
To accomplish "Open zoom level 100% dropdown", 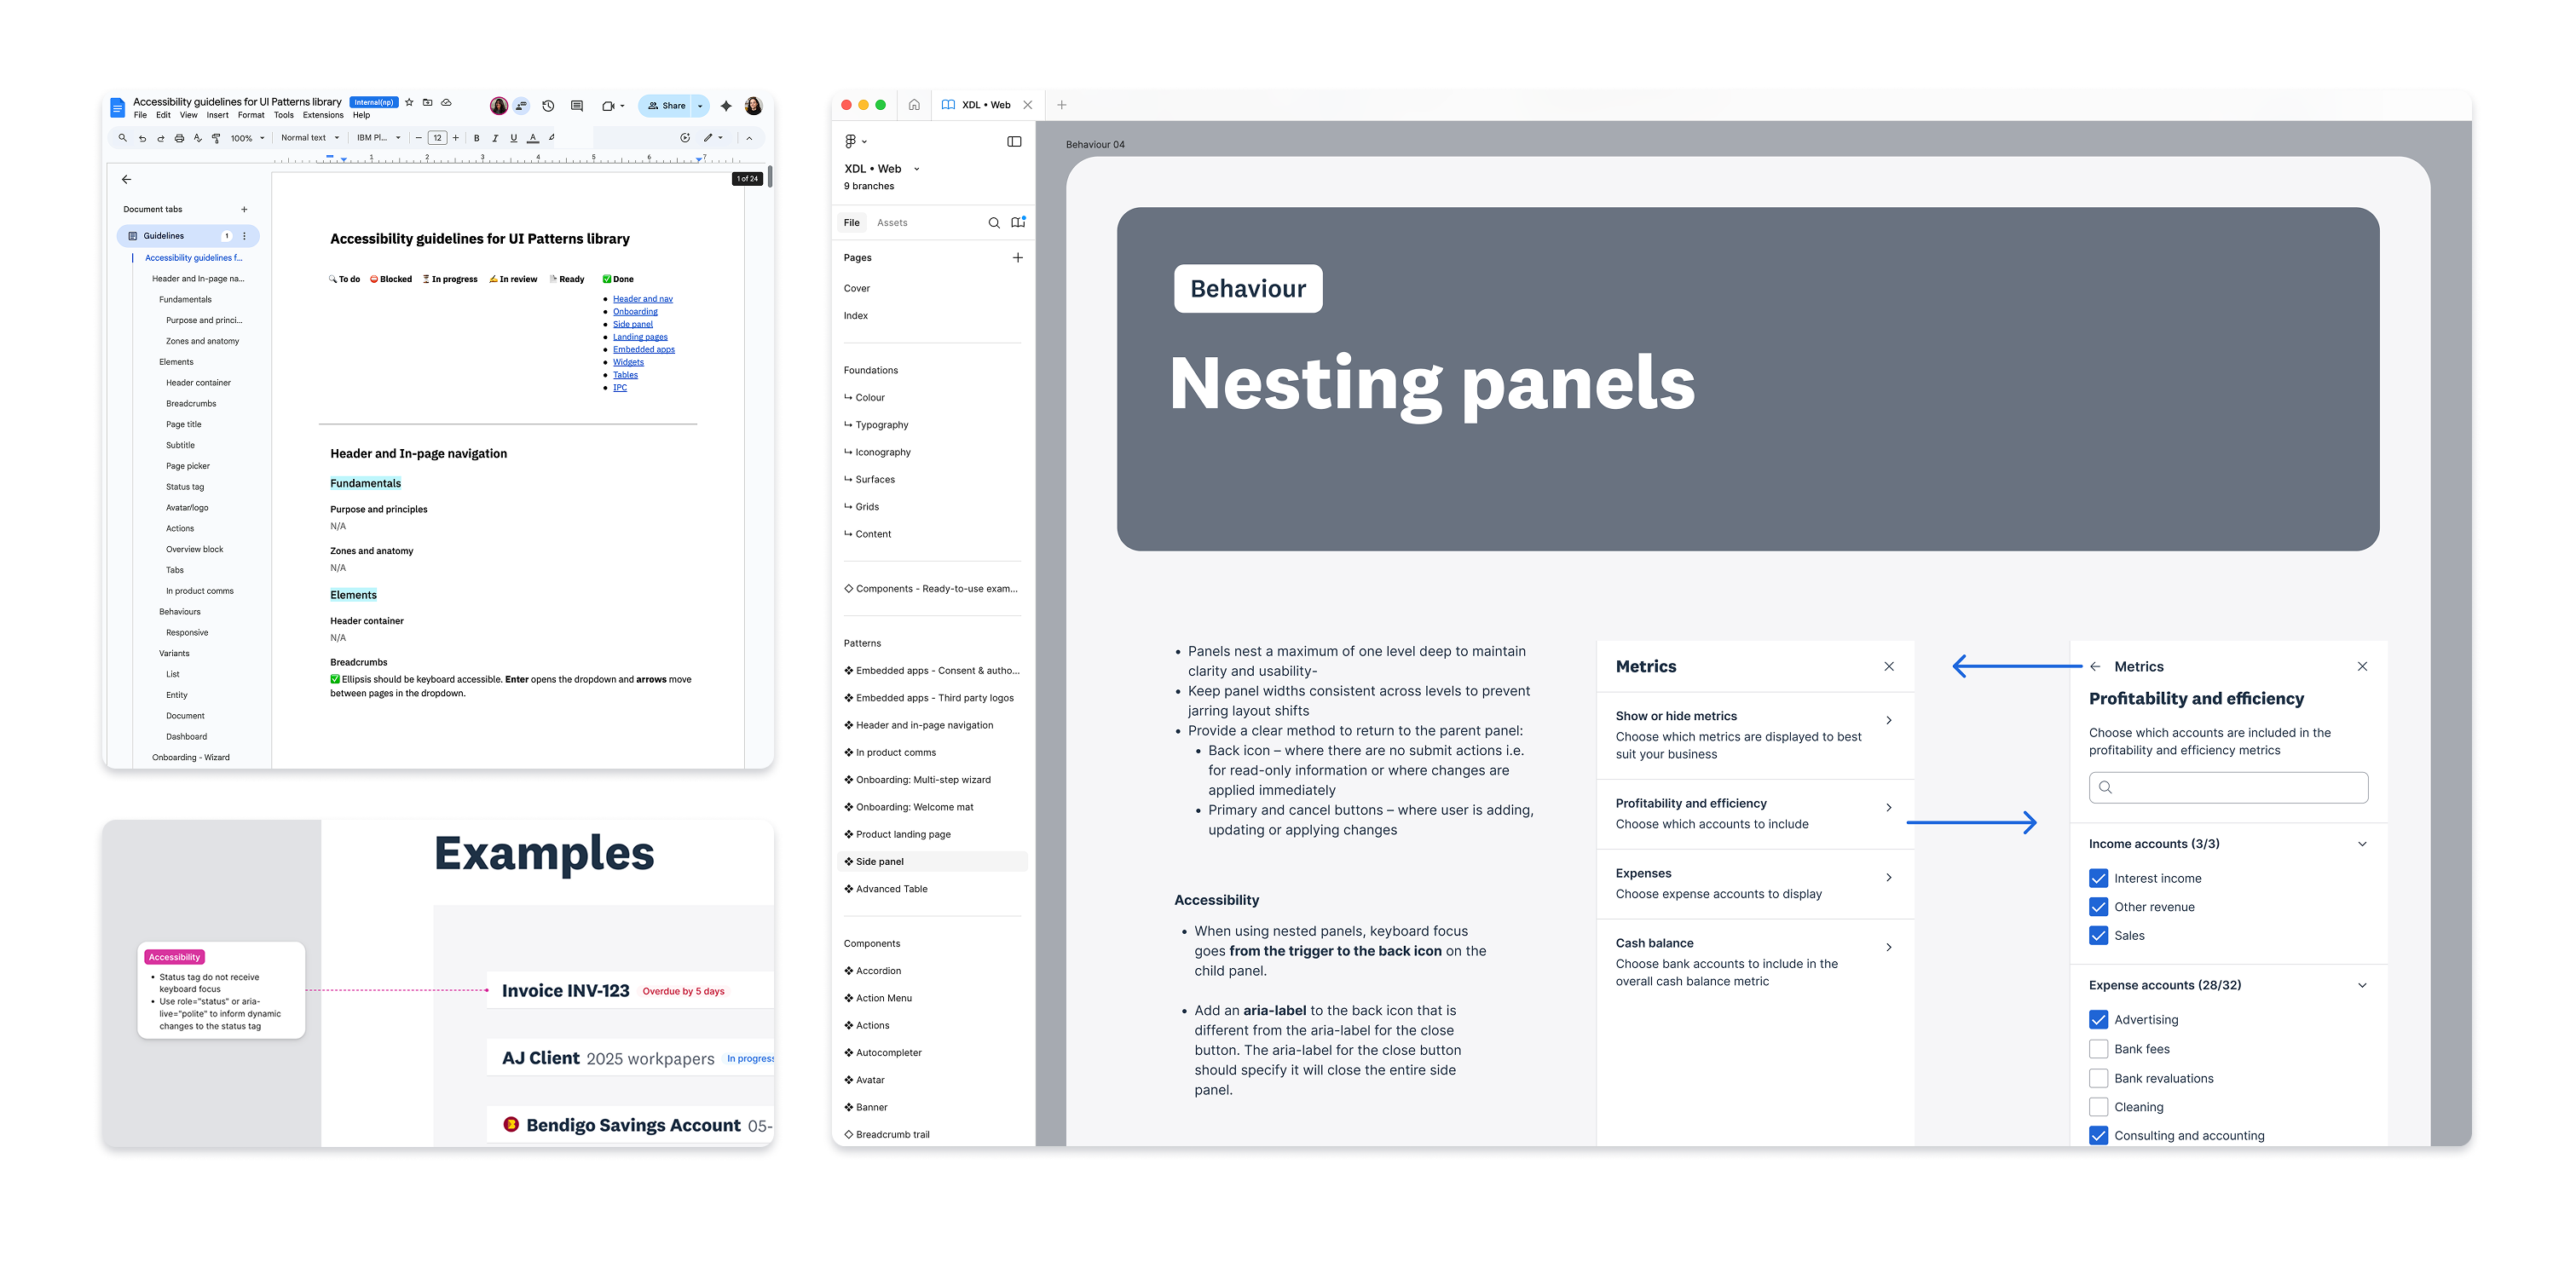I will pyautogui.click(x=248, y=138).
